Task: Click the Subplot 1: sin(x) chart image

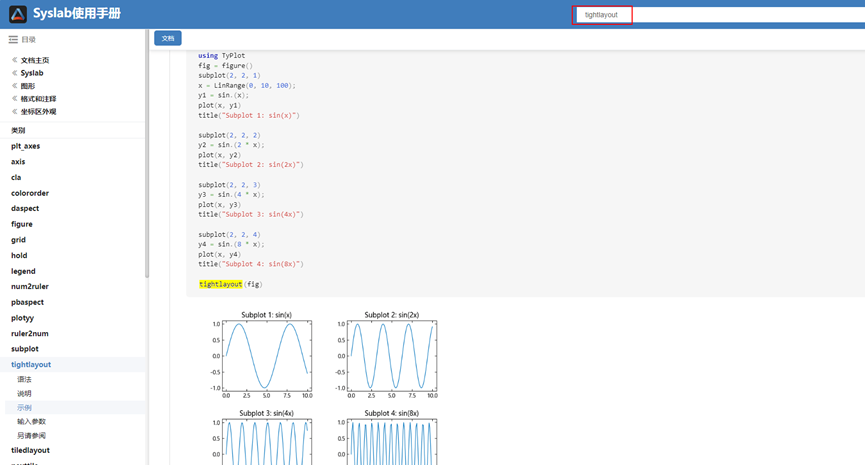Action: pos(261,355)
